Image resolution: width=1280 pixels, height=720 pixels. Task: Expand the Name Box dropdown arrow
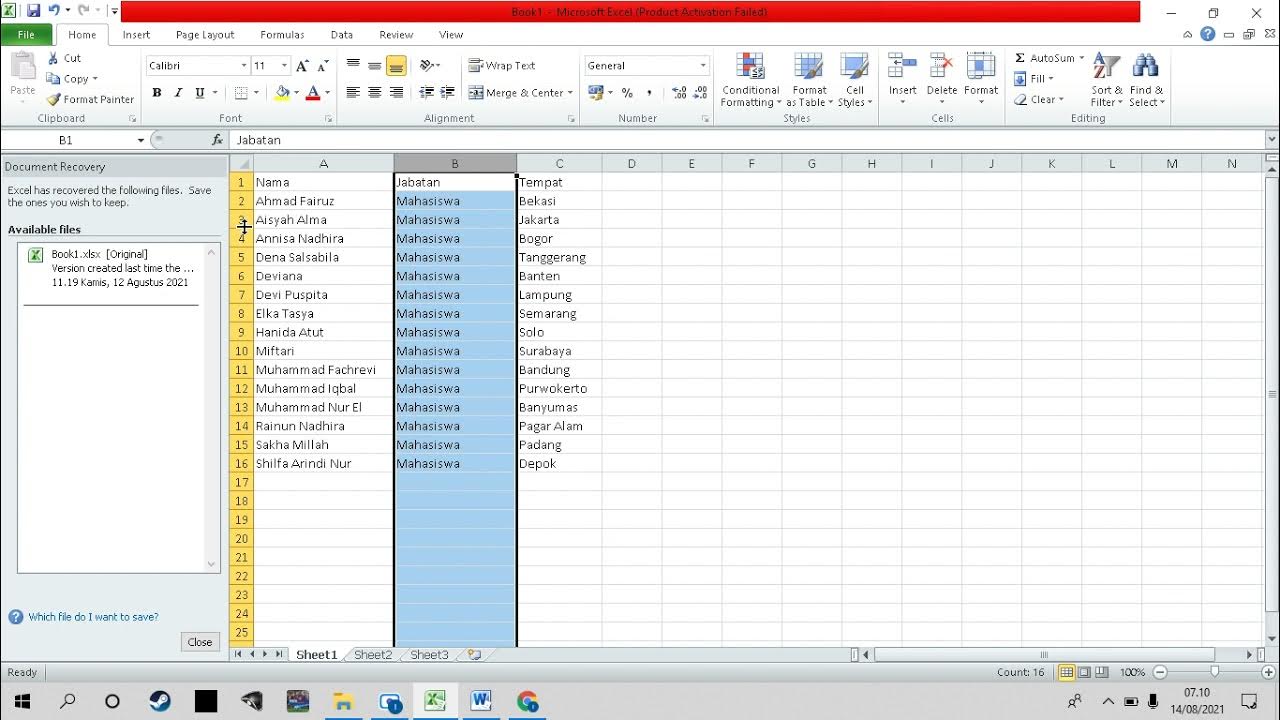pyautogui.click(x=140, y=140)
